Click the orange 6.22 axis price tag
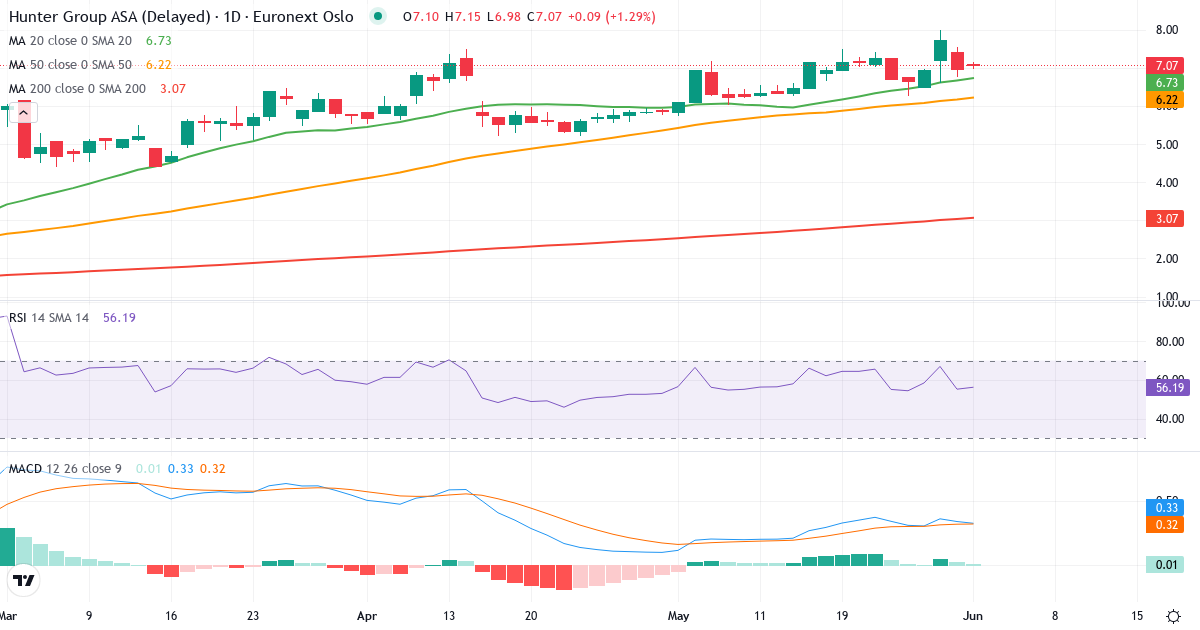Image resolution: width=1200 pixels, height=630 pixels. 1164,100
